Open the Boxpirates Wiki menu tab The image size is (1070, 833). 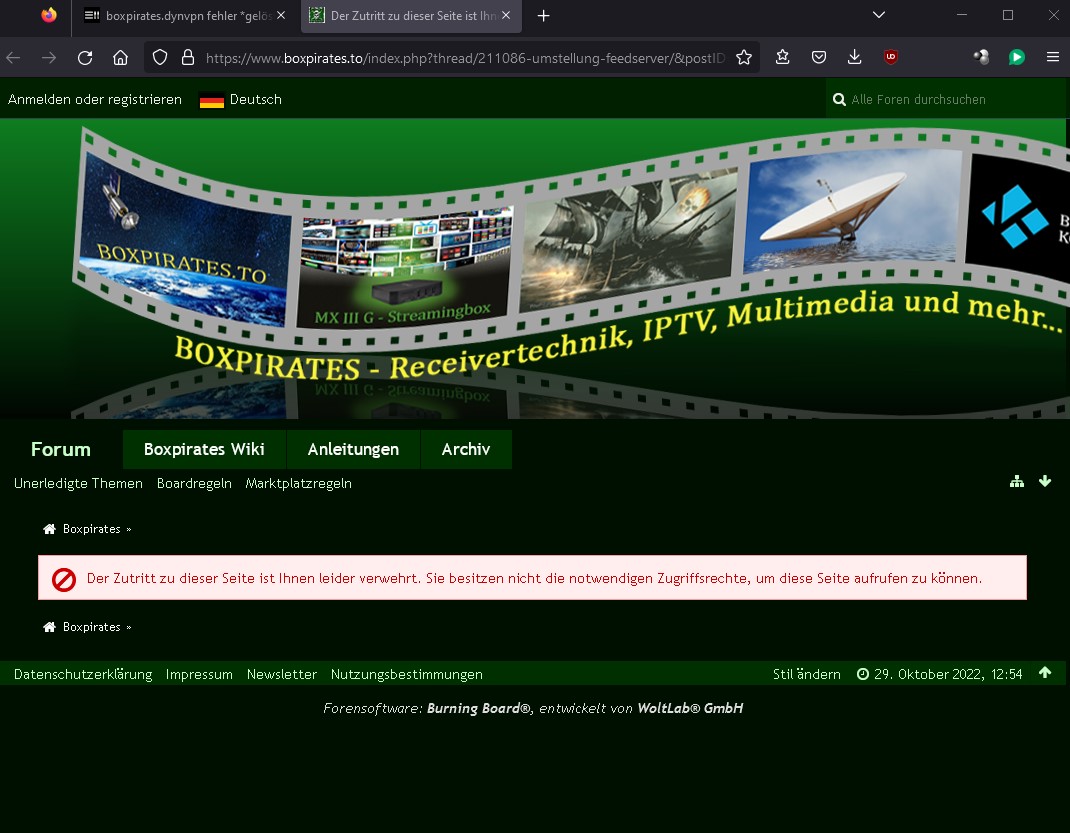tap(204, 450)
